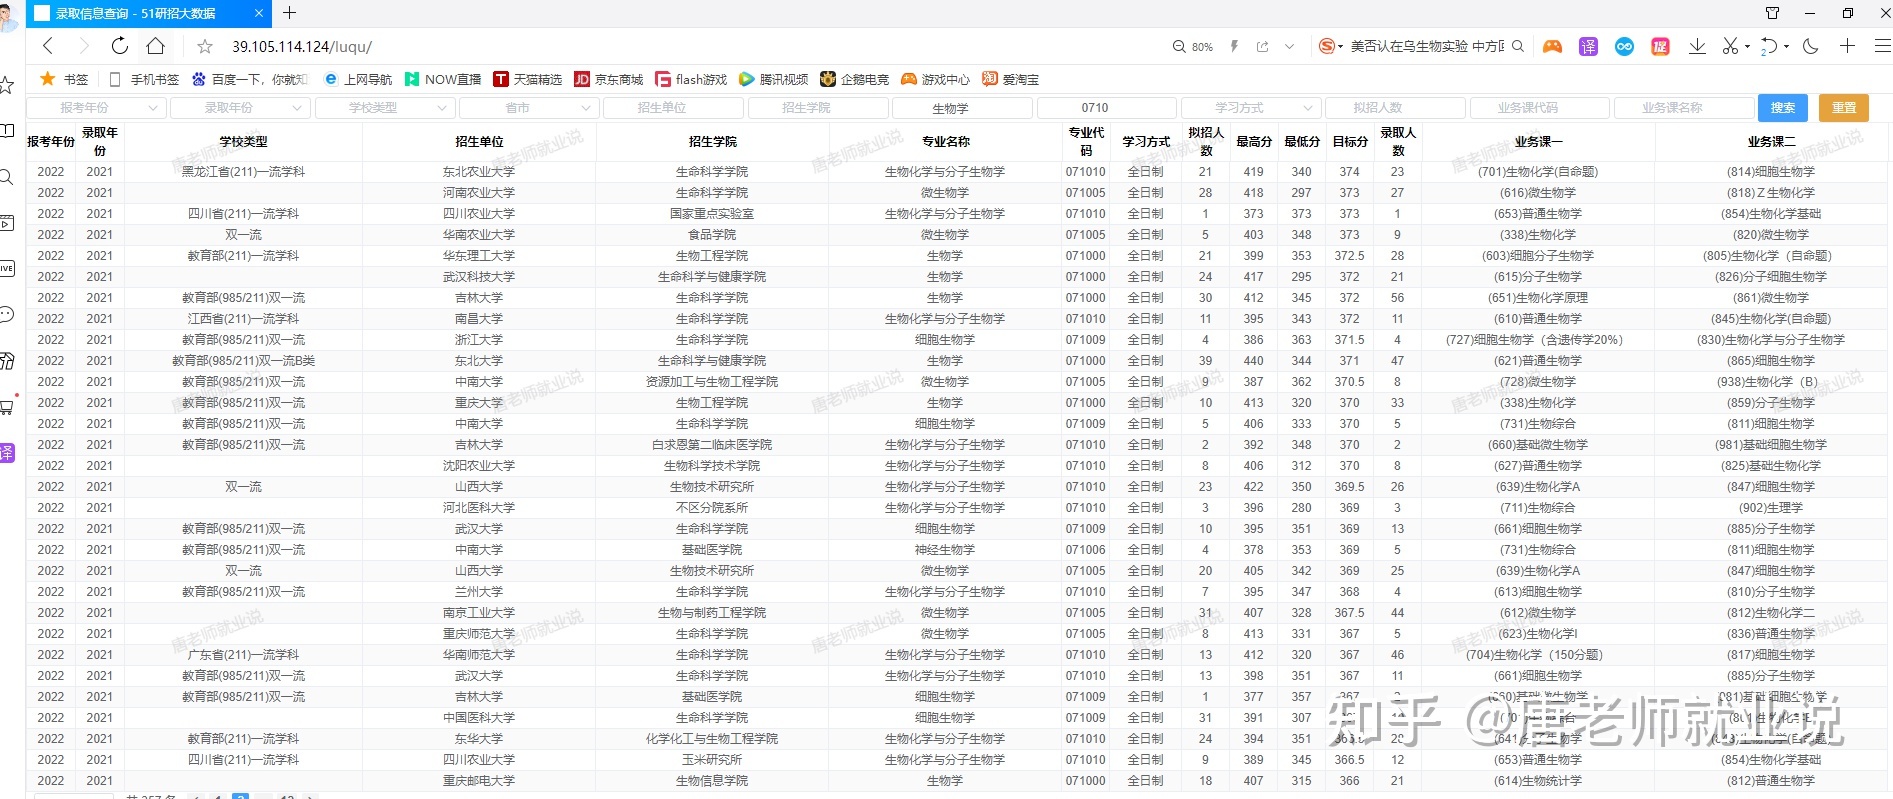Expand the 学校类型 dropdown filter
1893x799 pixels.
coord(385,108)
